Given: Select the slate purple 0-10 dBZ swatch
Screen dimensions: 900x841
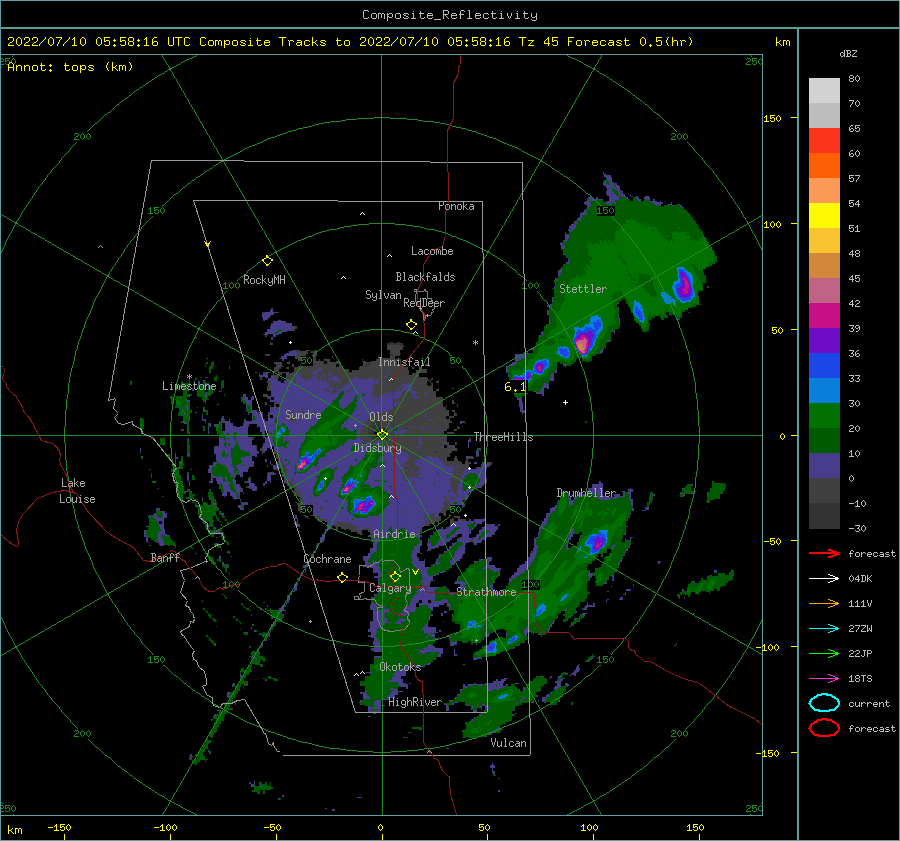Looking at the screenshot, I should 824,466.
